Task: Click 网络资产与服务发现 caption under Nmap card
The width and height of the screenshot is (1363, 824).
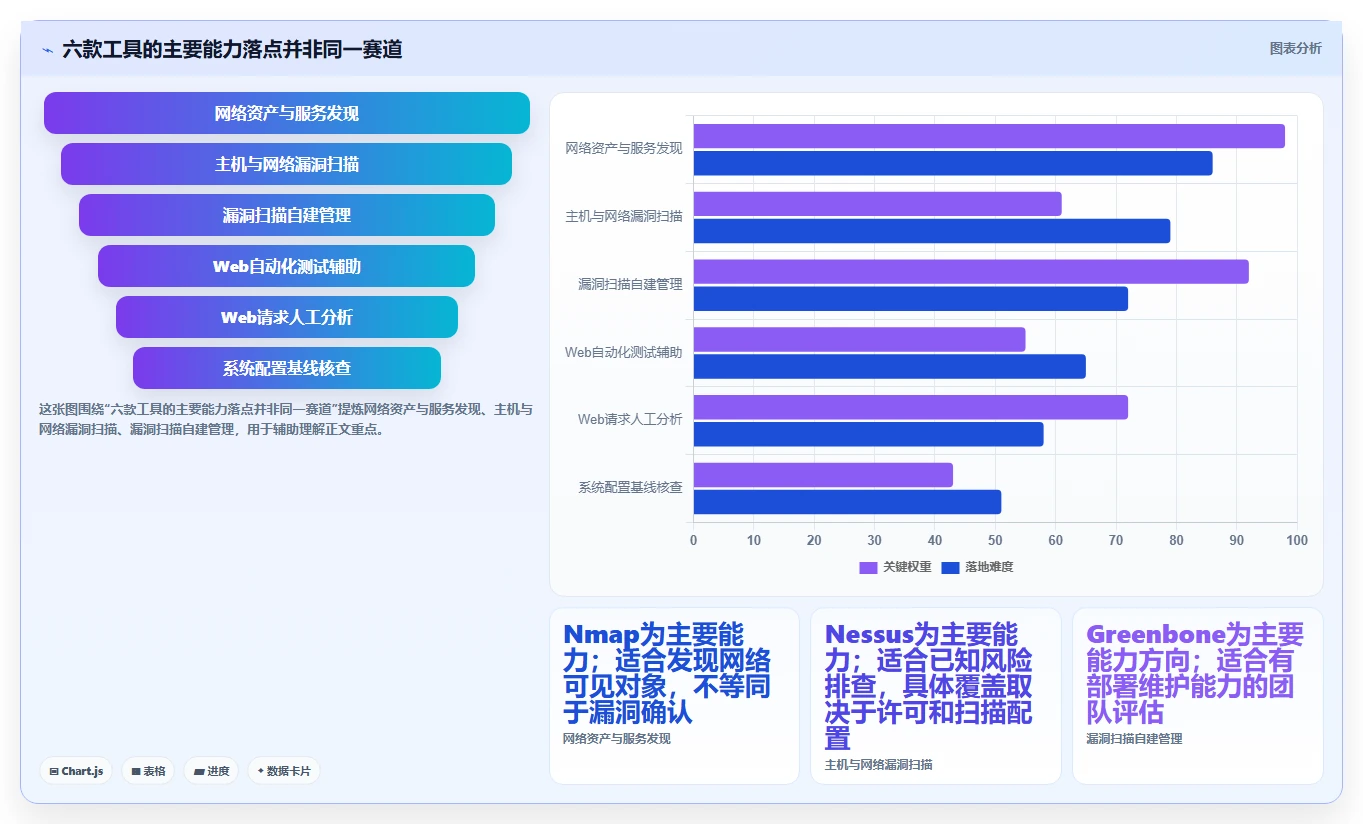Action: 617,739
